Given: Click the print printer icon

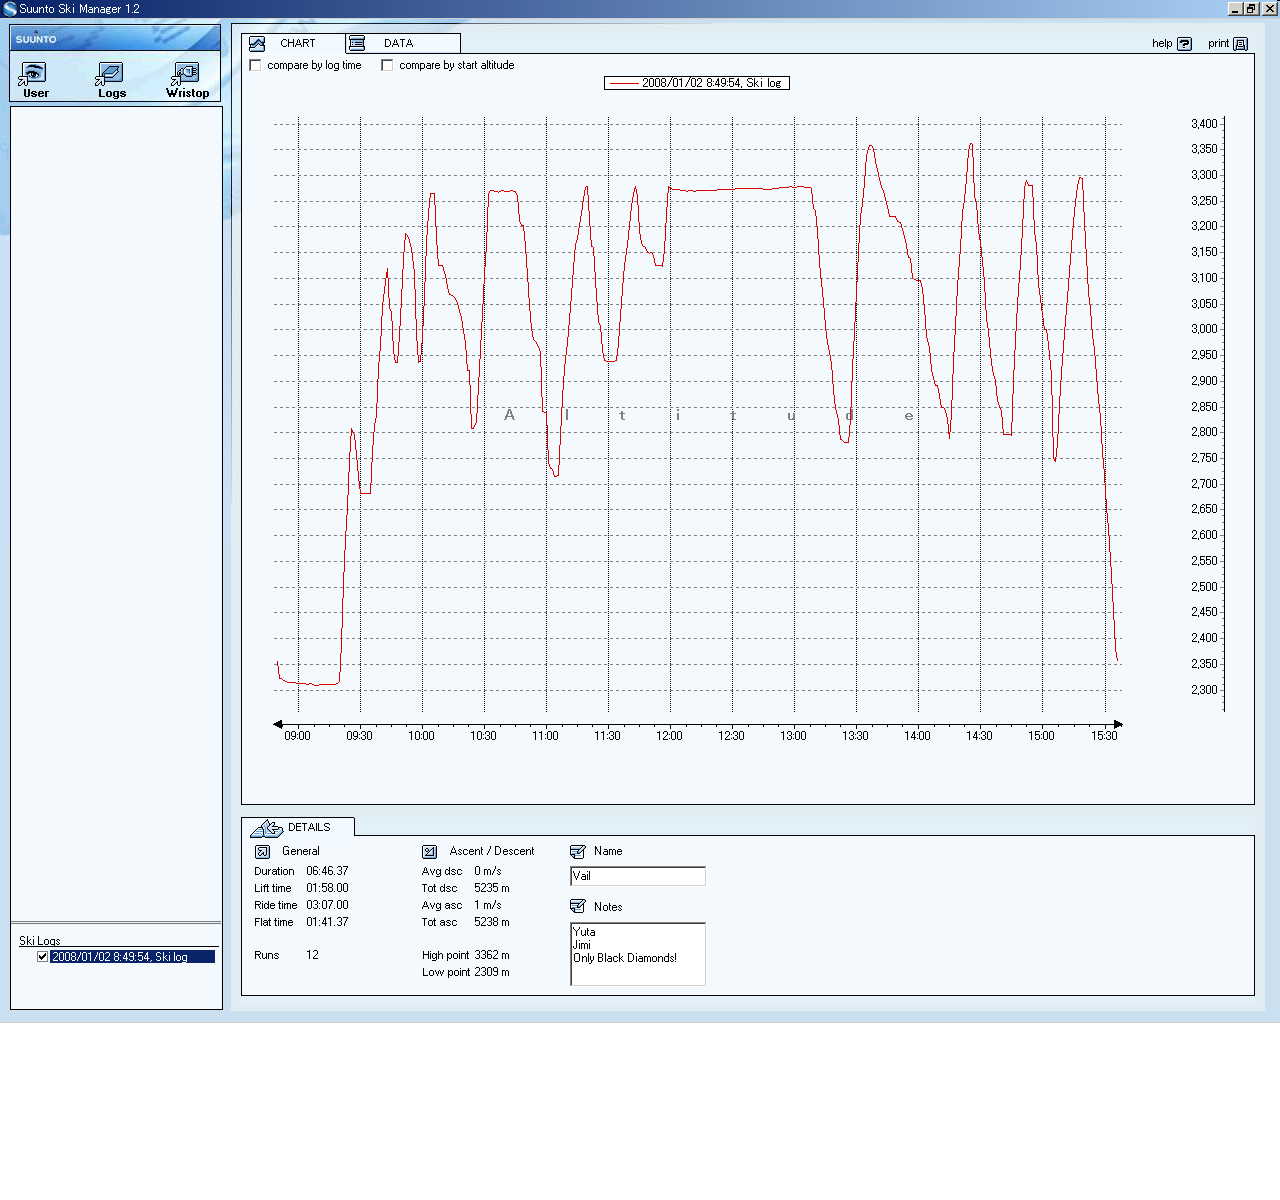Looking at the screenshot, I should (1241, 44).
